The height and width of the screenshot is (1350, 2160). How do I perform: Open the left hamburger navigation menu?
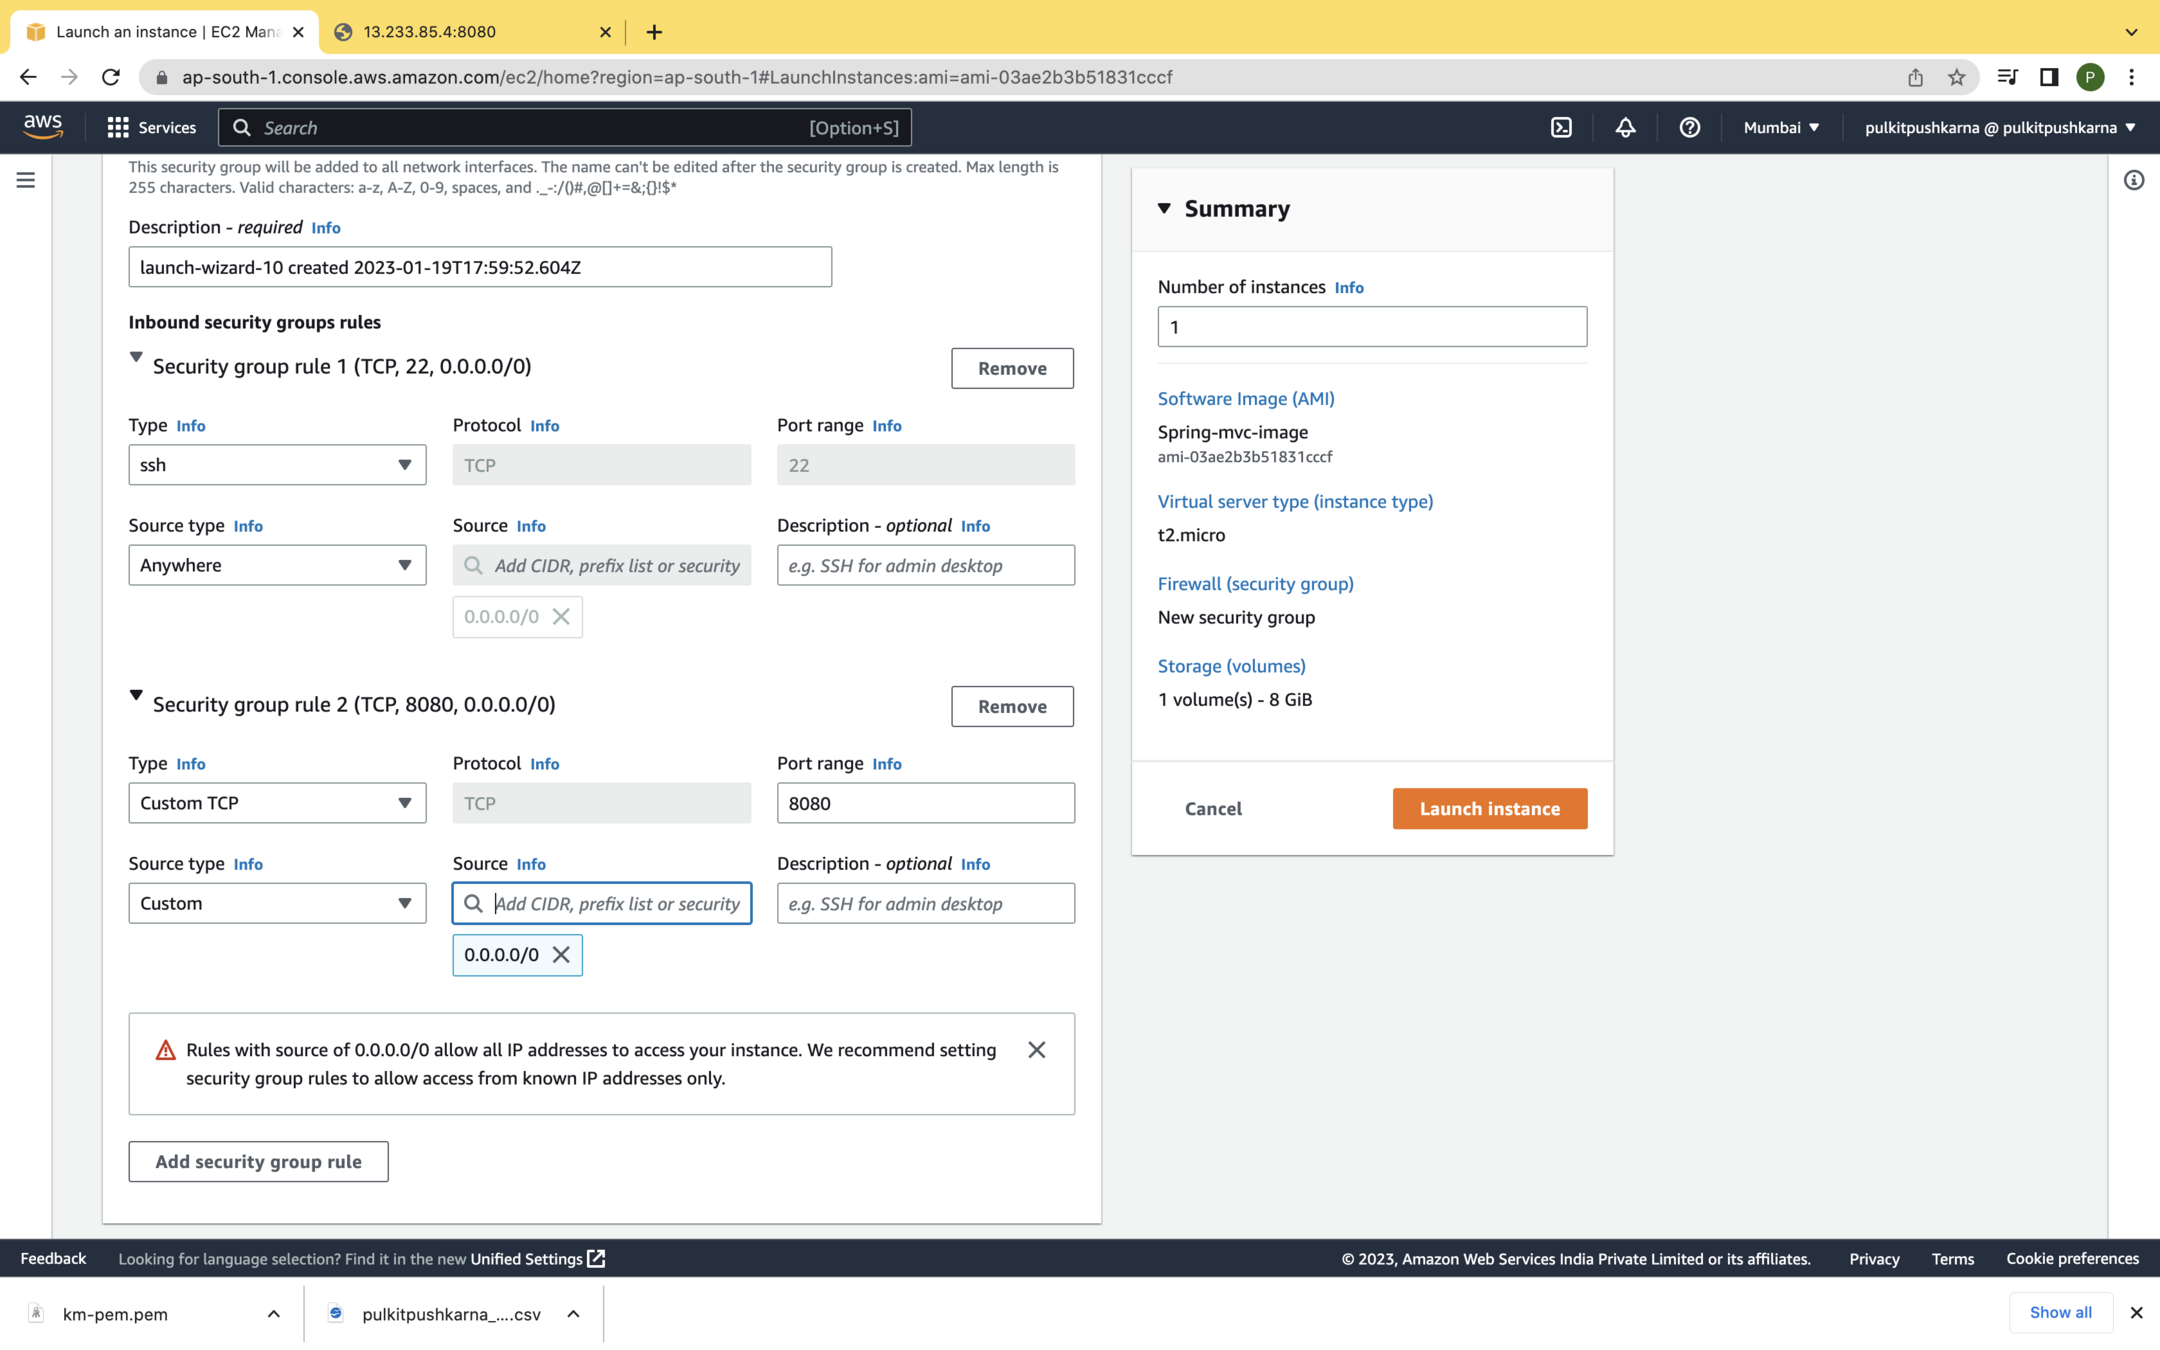click(x=26, y=180)
